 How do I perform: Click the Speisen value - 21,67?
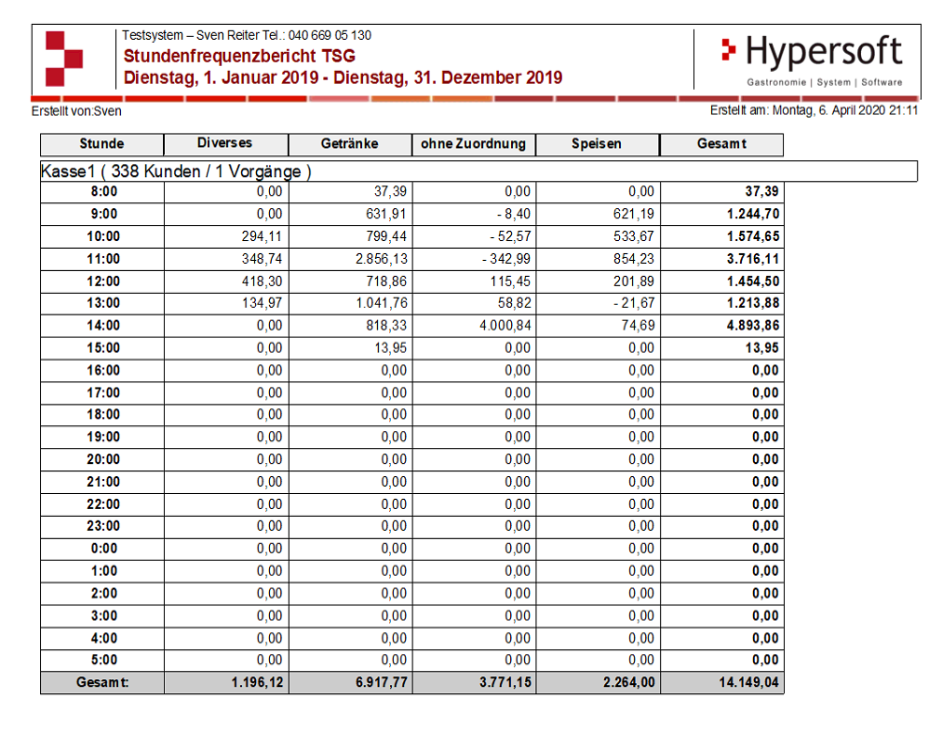coord(634,303)
